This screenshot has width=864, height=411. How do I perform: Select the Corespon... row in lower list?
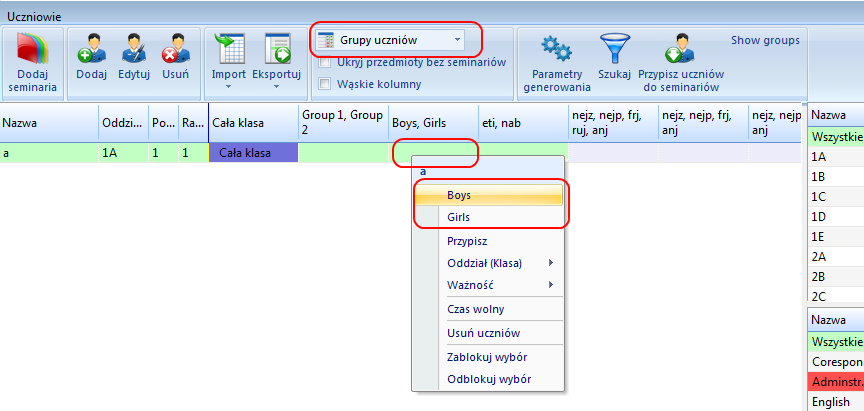pos(836,361)
